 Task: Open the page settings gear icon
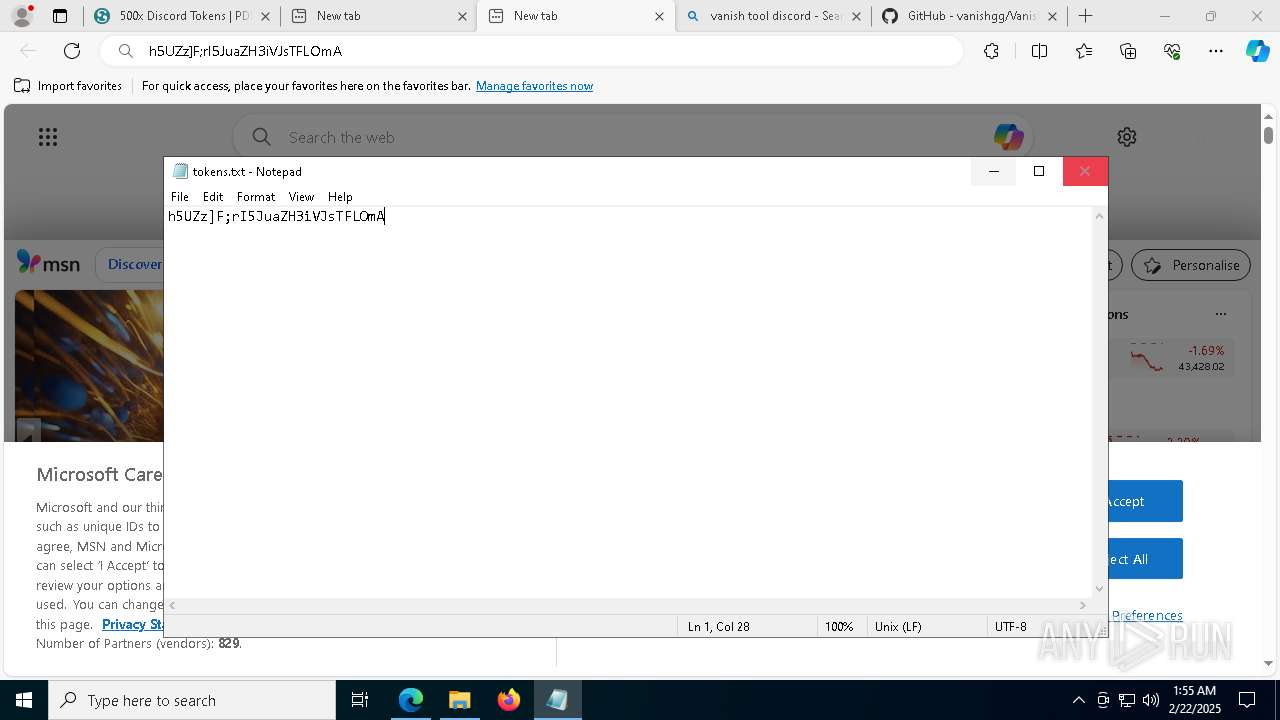click(1127, 137)
